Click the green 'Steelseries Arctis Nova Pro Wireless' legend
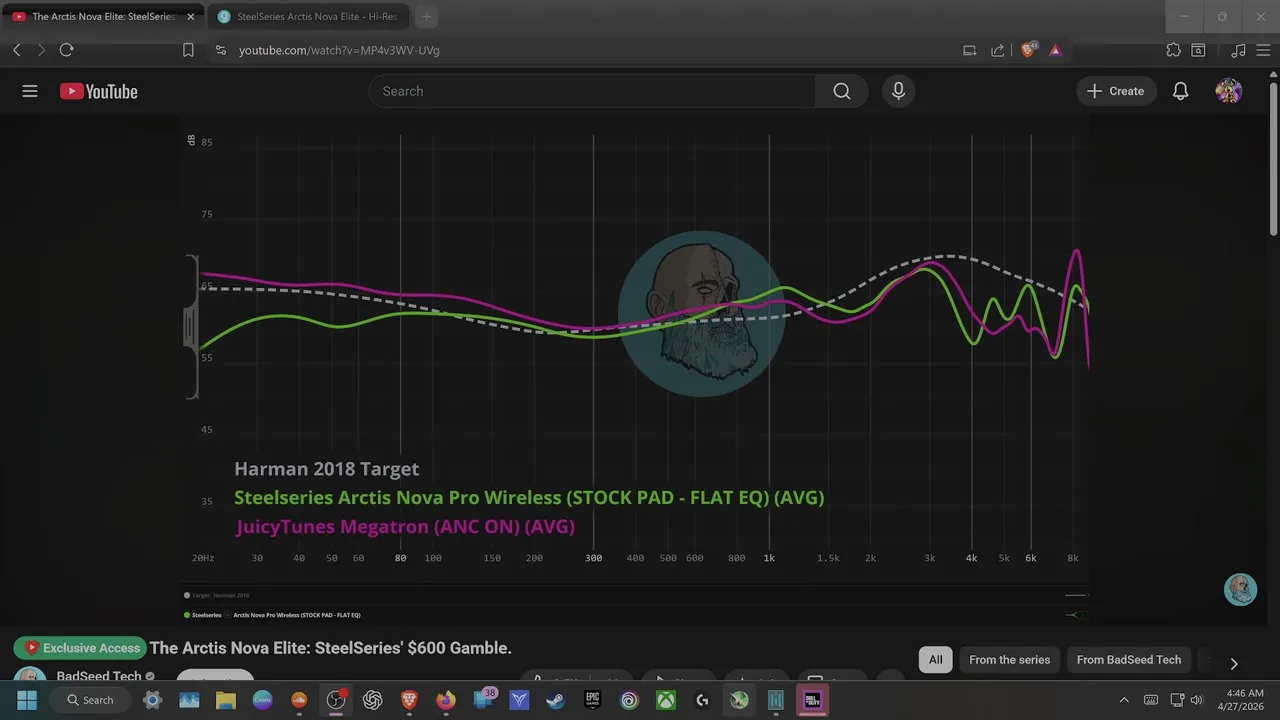 tap(529, 497)
